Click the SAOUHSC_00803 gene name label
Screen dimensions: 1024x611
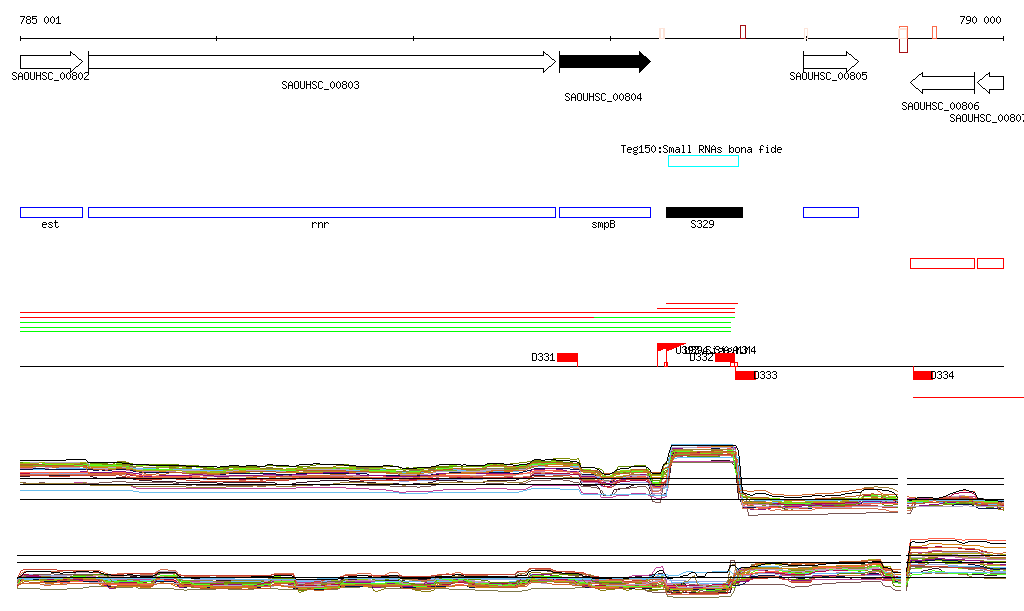(321, 85)
